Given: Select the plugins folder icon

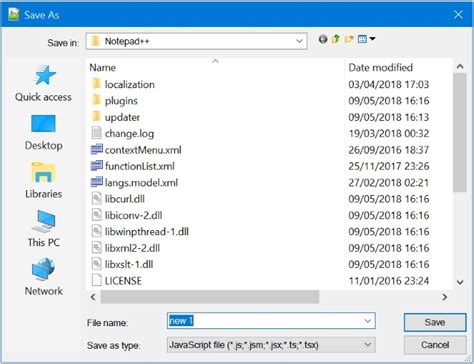Looking at the screenshot, I should (96, 100).
